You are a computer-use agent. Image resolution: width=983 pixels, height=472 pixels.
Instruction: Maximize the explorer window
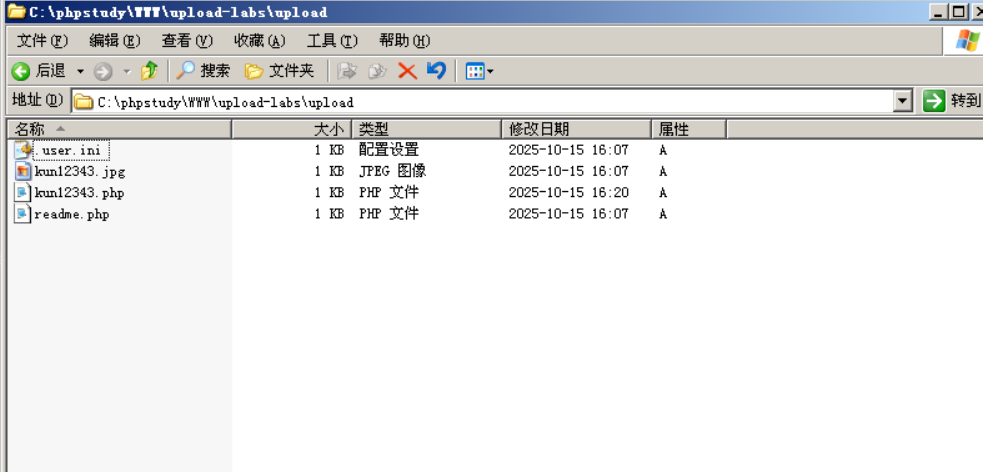coord(959,11)
